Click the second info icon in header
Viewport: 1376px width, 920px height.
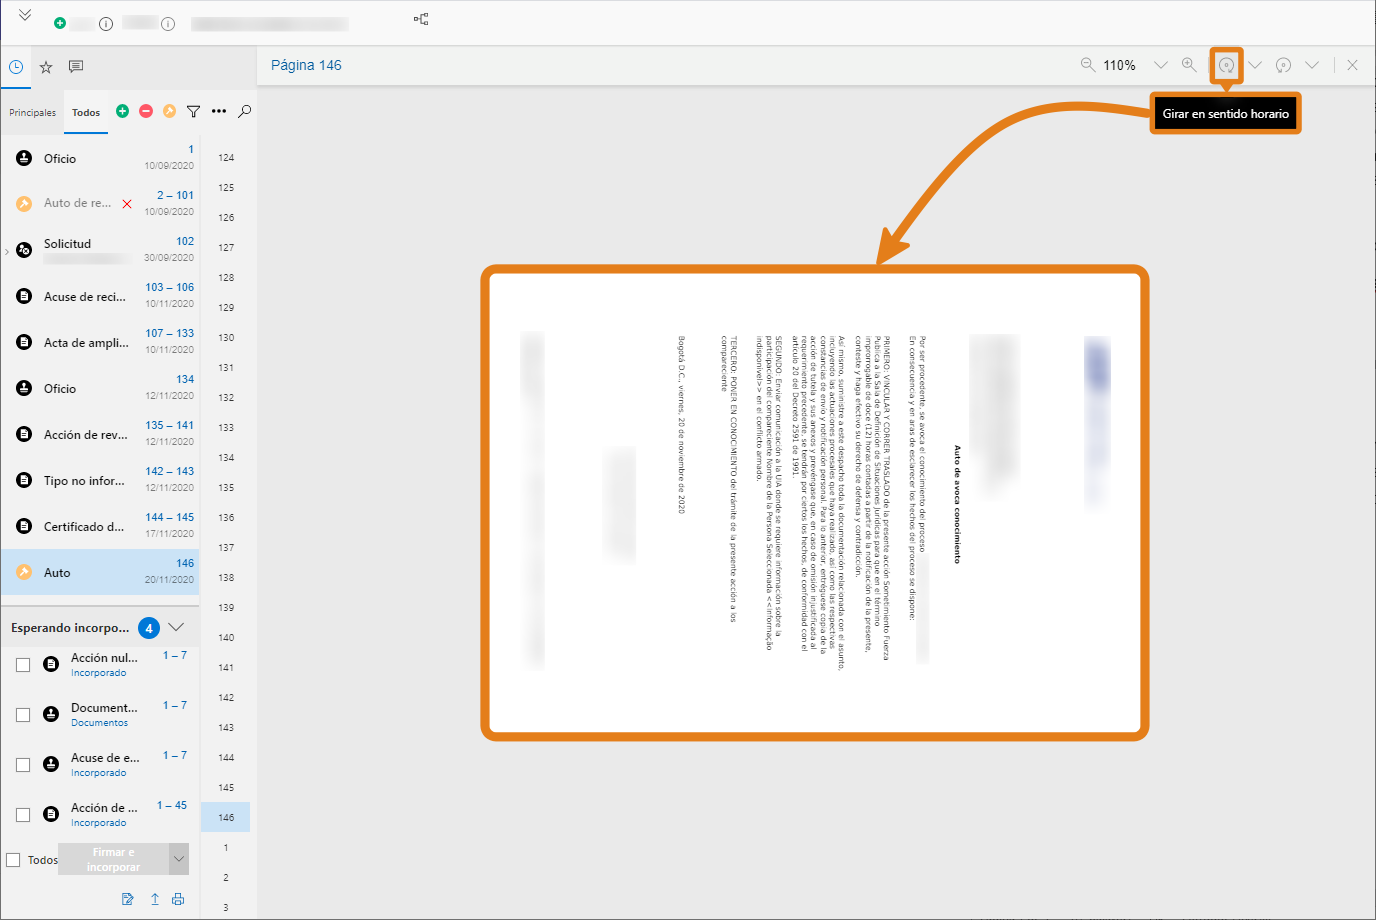click(168, 24)
